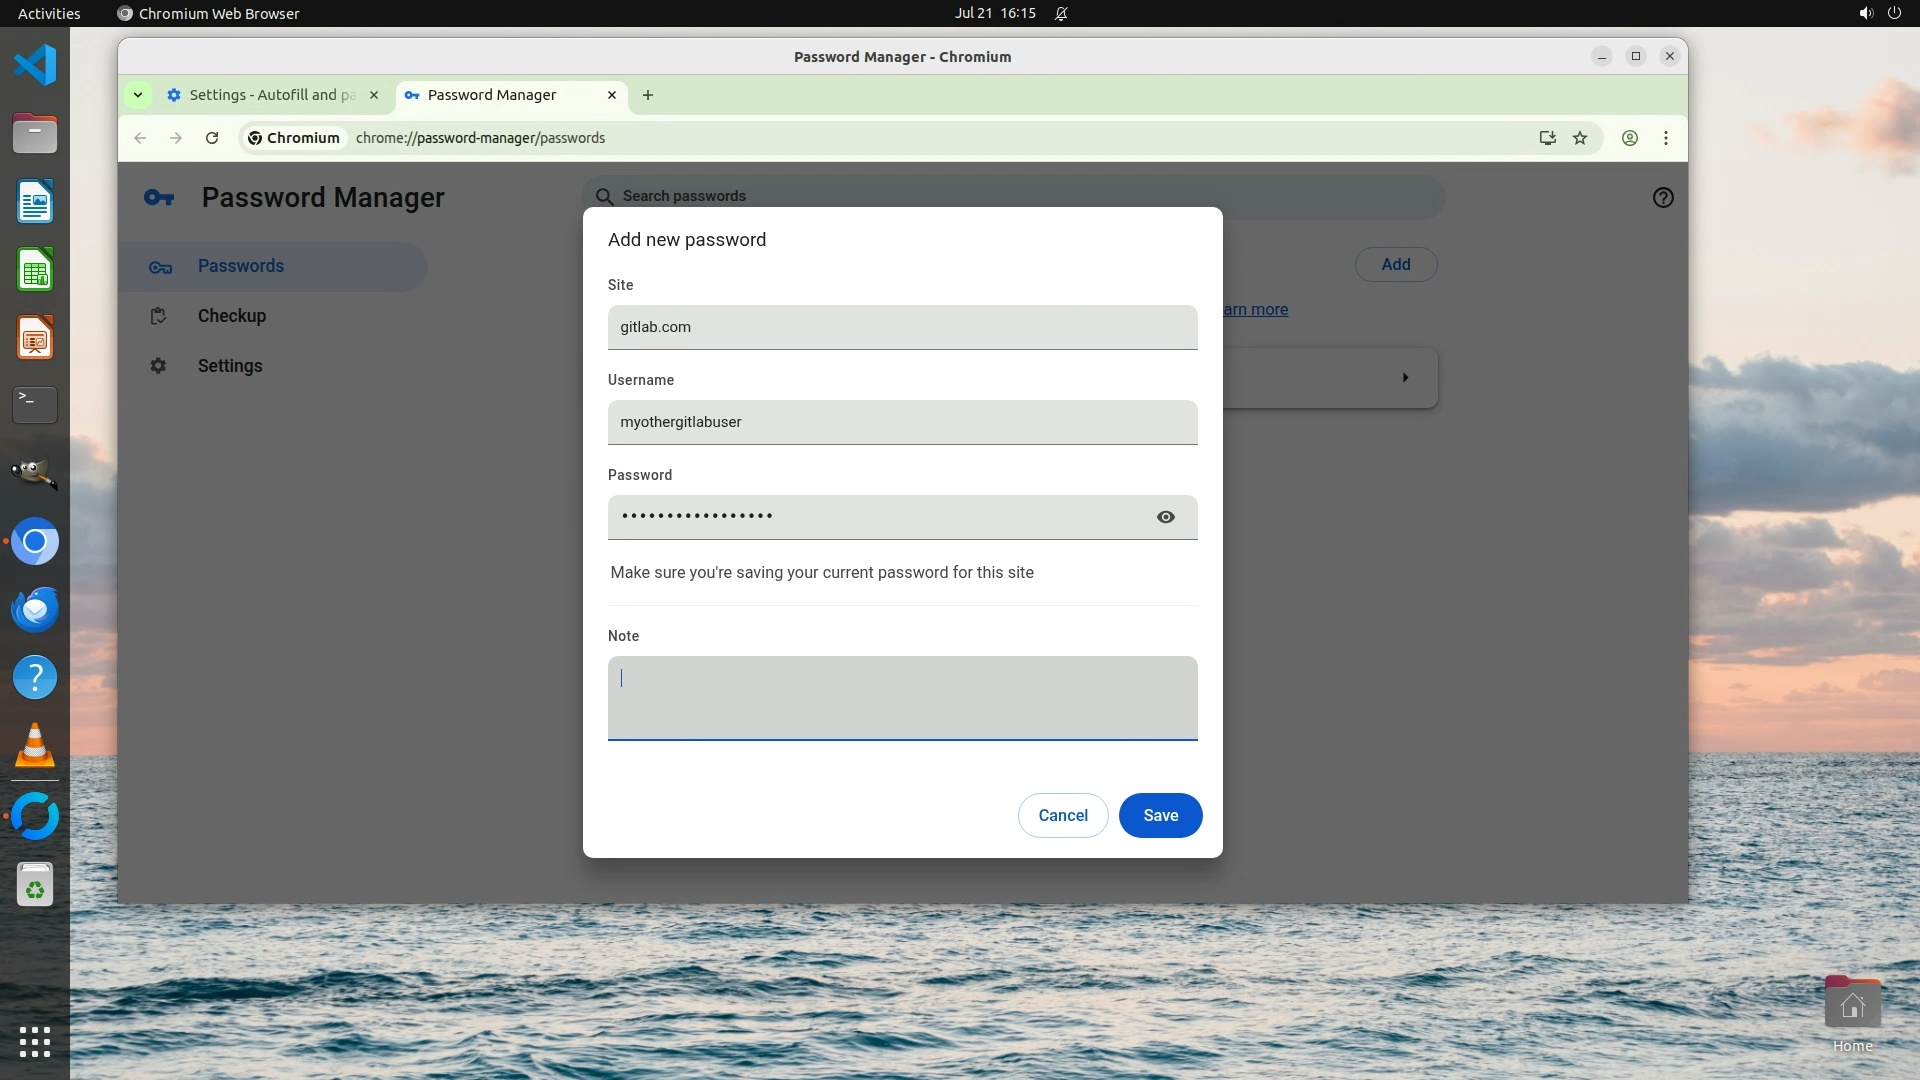Open the tab search dropdown arrow
1920x1080 pixels.
(x=138, y=95)
